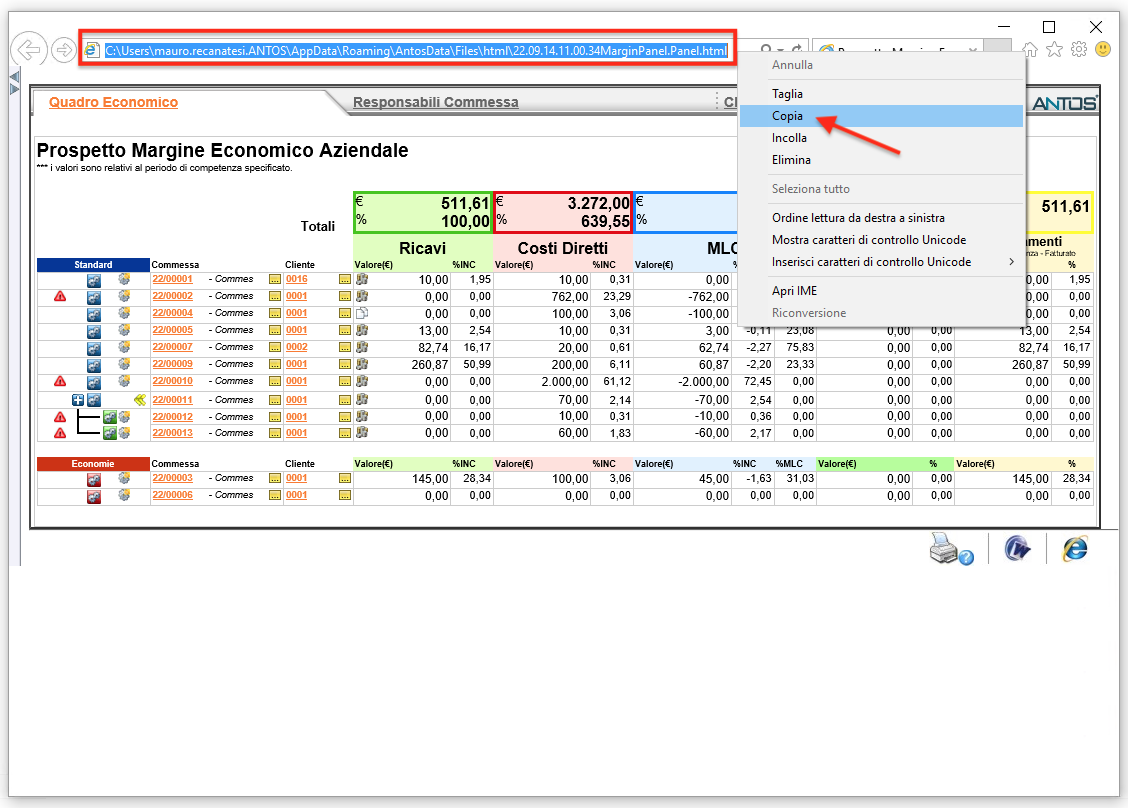Screen dimensions: 1128x808
Task: Click the ANTOS logo
Action: tap(1065, 104)
